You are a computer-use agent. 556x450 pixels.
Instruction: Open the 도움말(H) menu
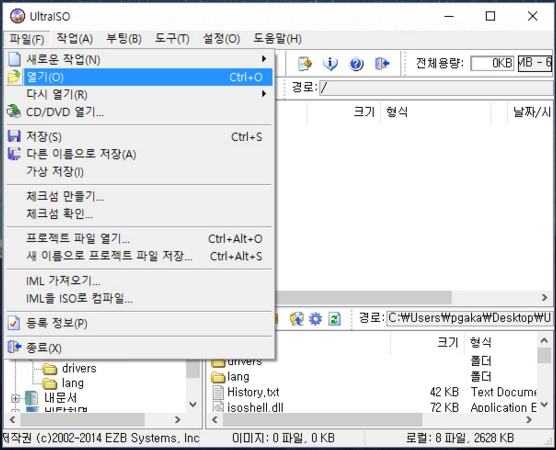point(277,39)
